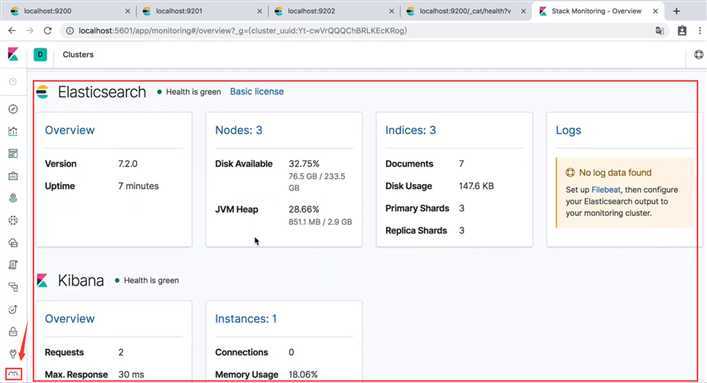The image size is (707, 383).
Task: Select the Disk Usage 147.6 KB value
Action: 476,186
